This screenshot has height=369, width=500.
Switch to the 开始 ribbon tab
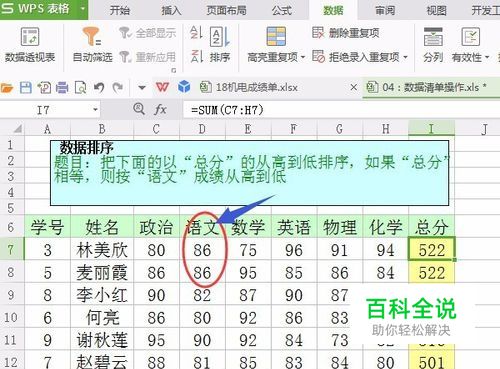pos(120,10)
